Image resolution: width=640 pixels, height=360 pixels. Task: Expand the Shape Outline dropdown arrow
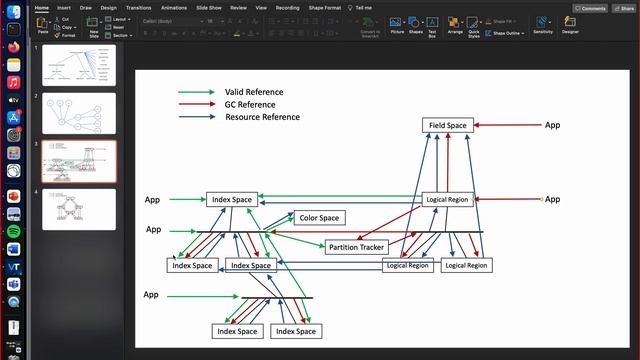[522, 33]
